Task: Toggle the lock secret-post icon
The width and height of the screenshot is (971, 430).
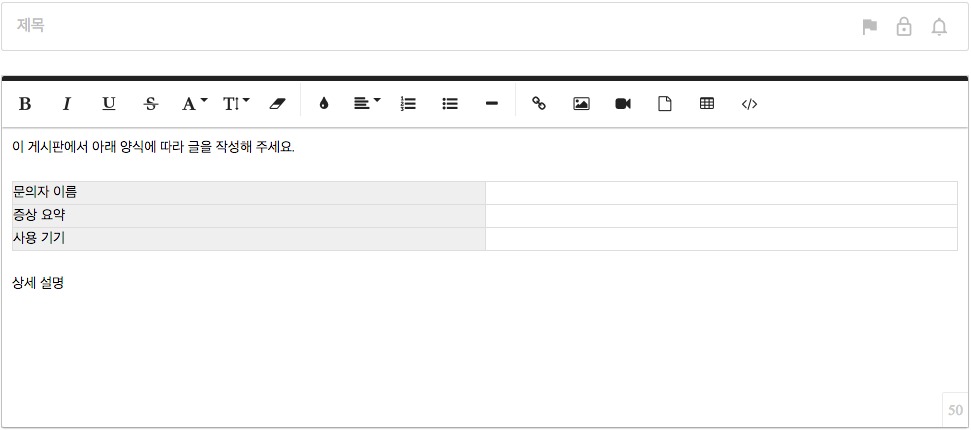Action: click(x=904, y=27)
